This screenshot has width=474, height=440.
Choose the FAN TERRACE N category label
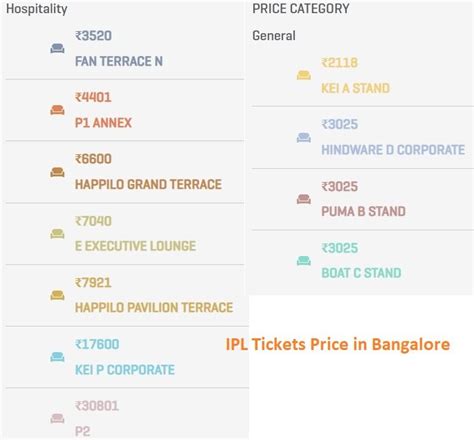tap(119, 61)
